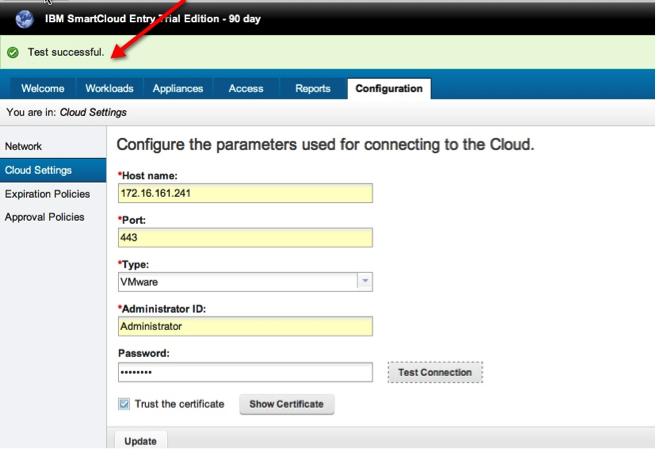Click the Configuration tab

[389, 89]
